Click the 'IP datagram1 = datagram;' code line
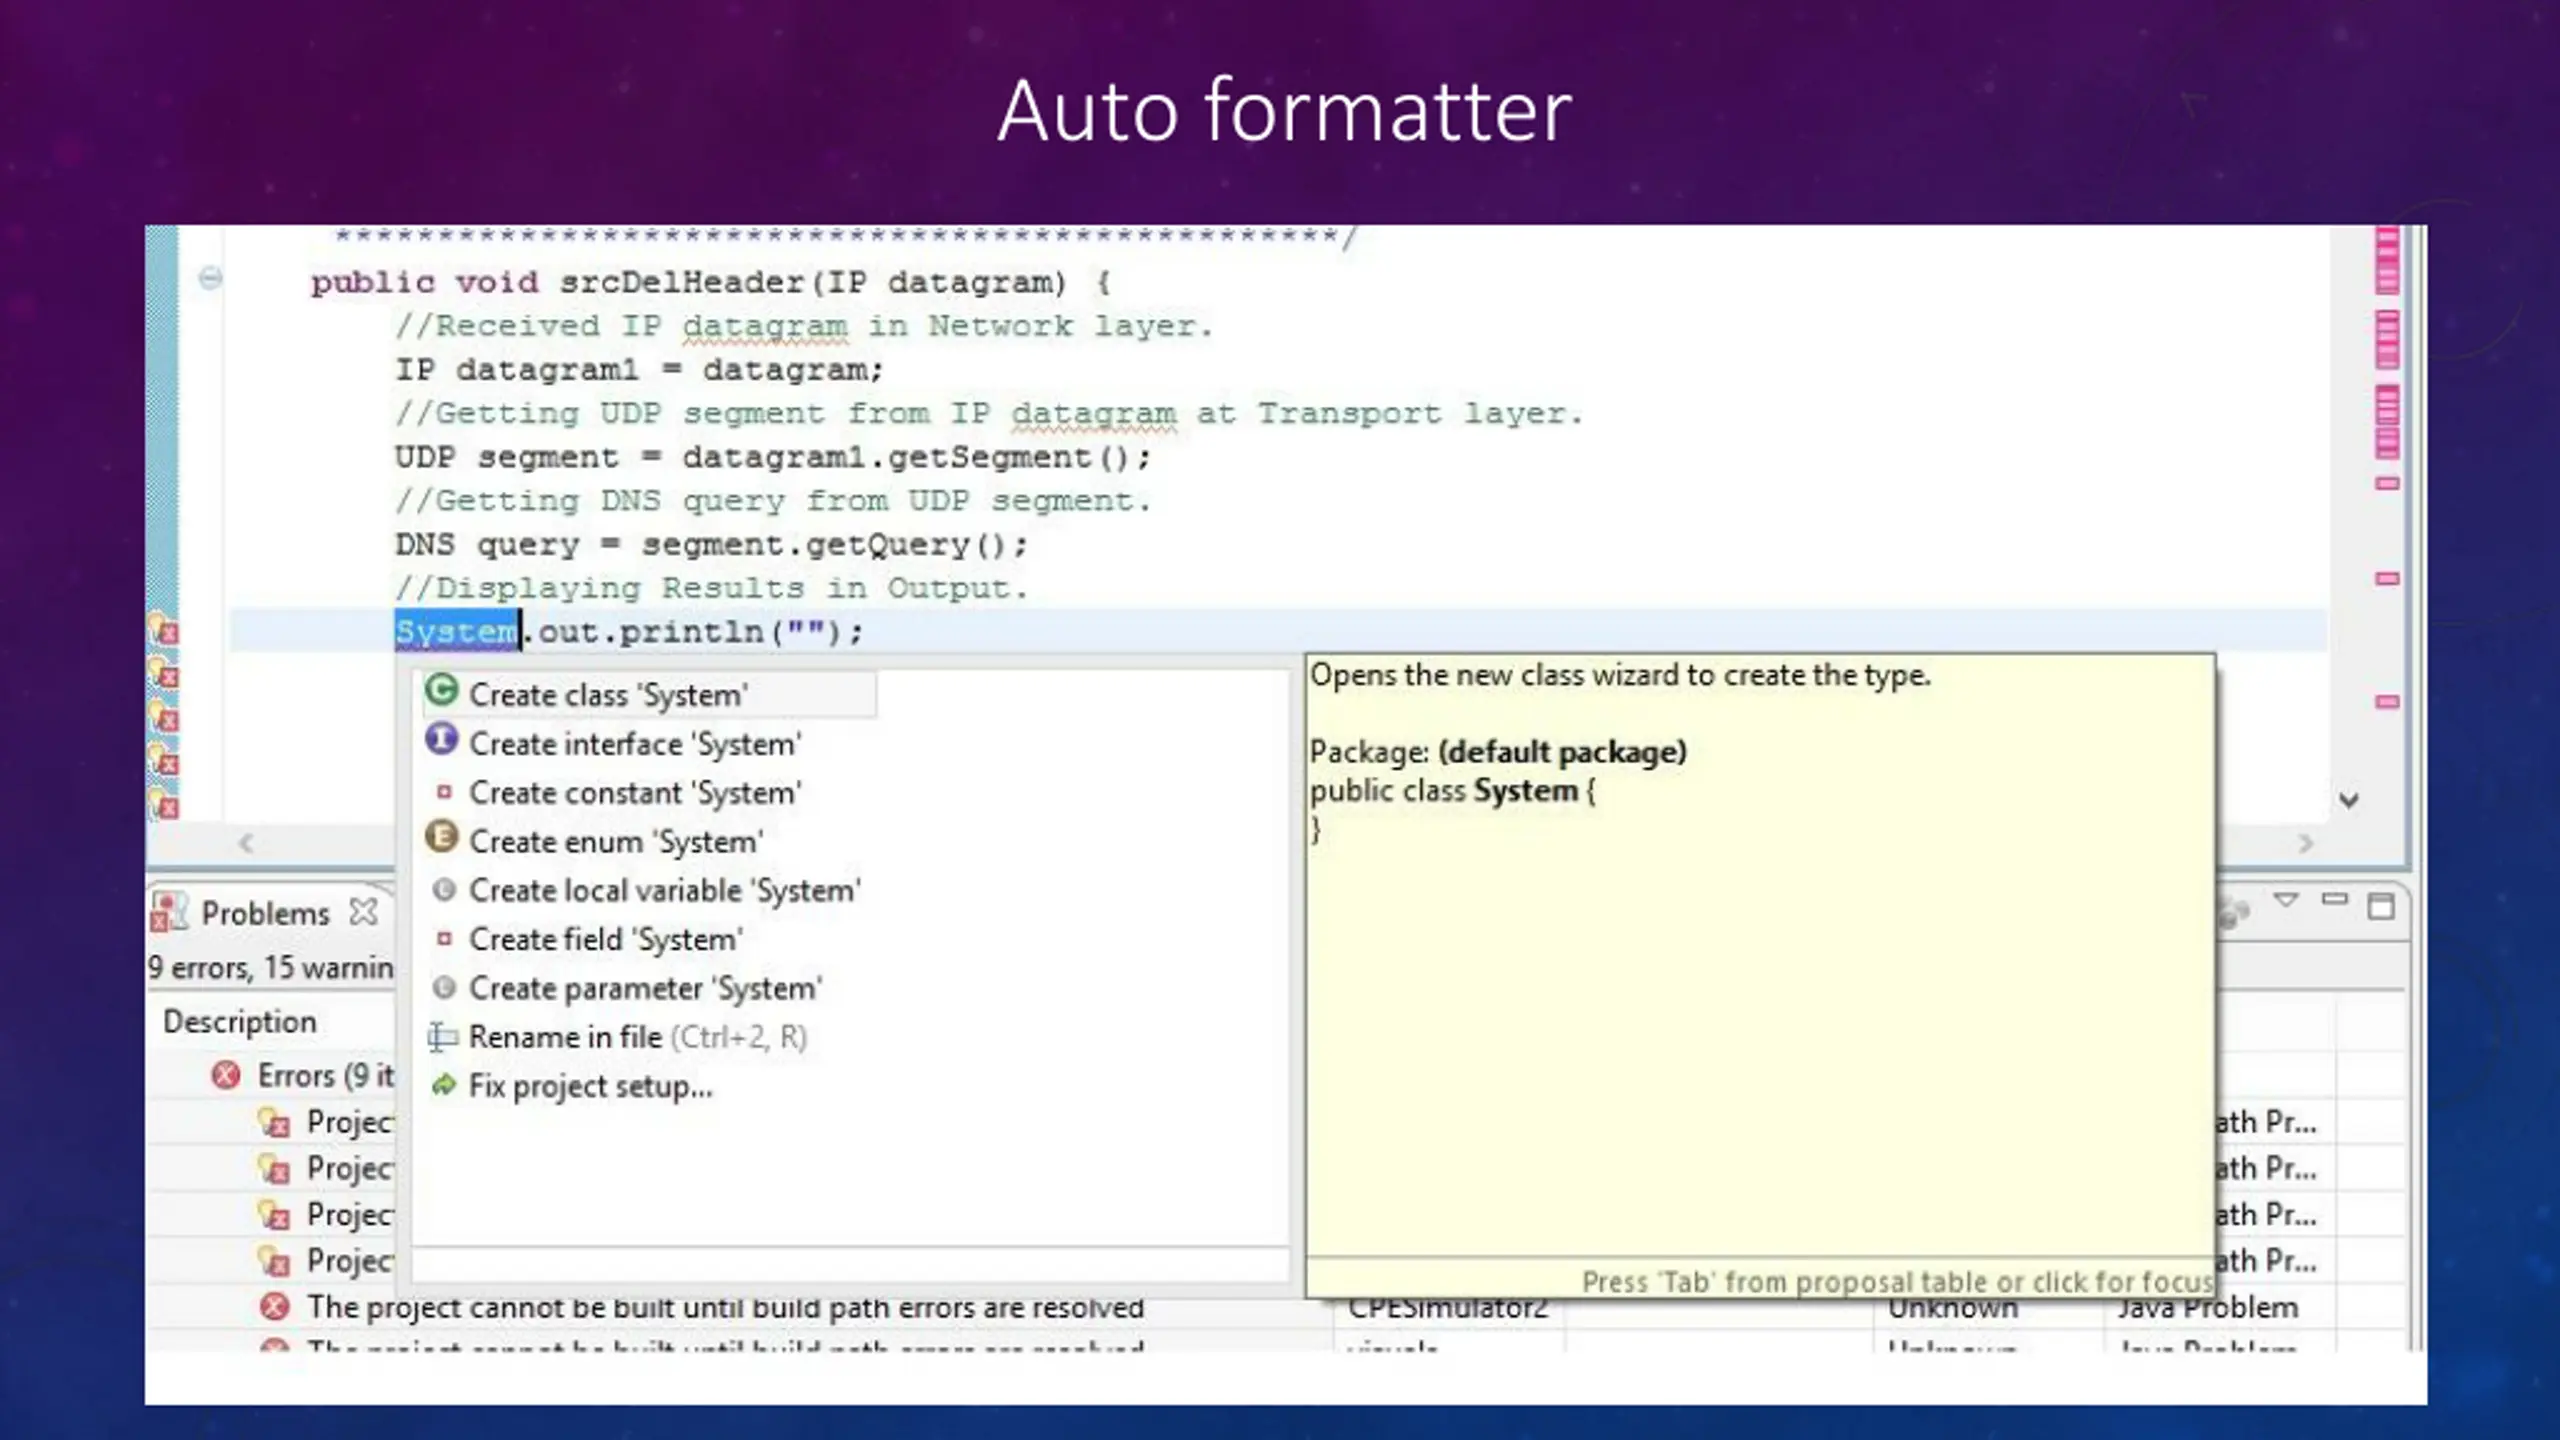Viewport: 2560px width, 1440px height. pos(640,370)
